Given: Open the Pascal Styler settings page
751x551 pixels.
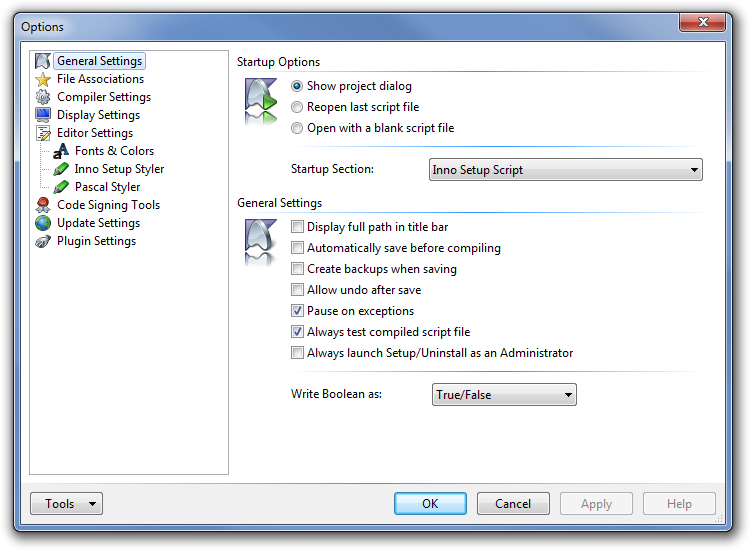Looking at the screenshot, I should click(x=107, y=187).
